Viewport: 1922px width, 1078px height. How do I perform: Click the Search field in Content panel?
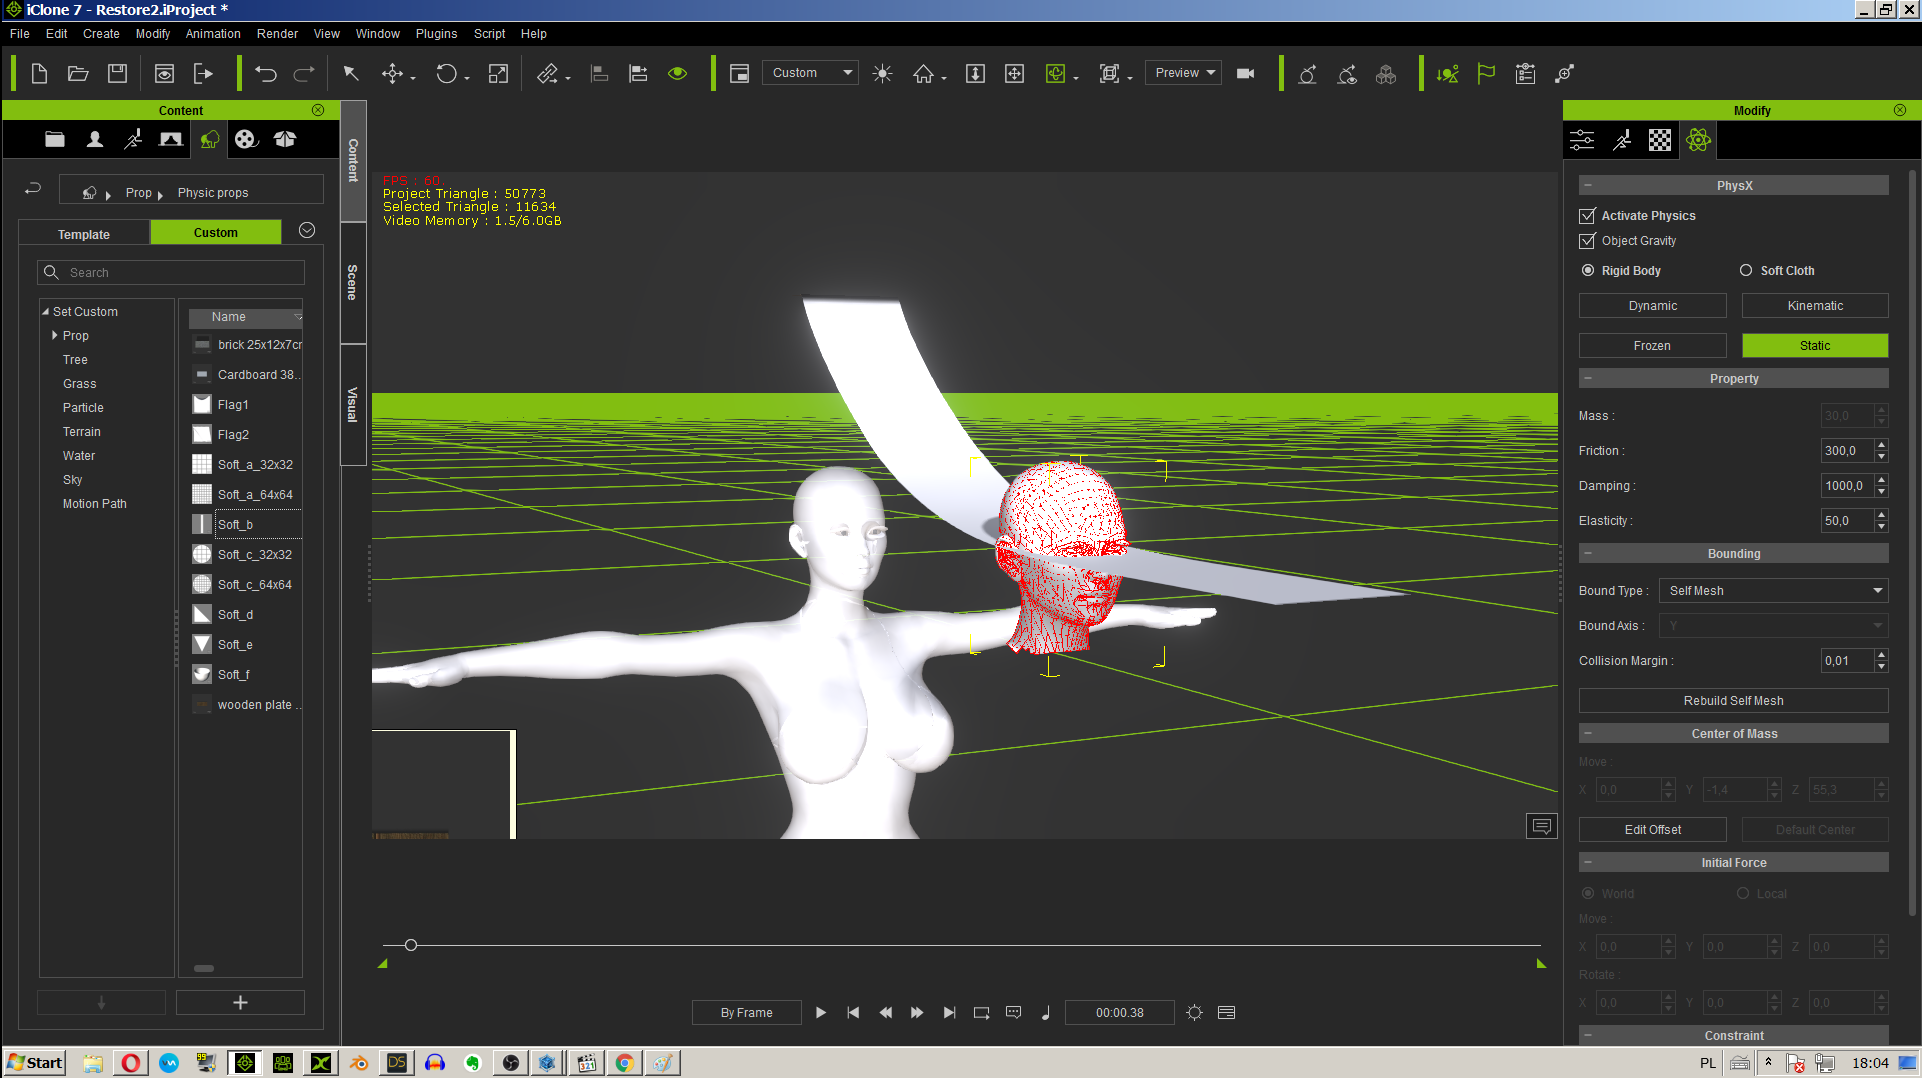pos(171,272)
